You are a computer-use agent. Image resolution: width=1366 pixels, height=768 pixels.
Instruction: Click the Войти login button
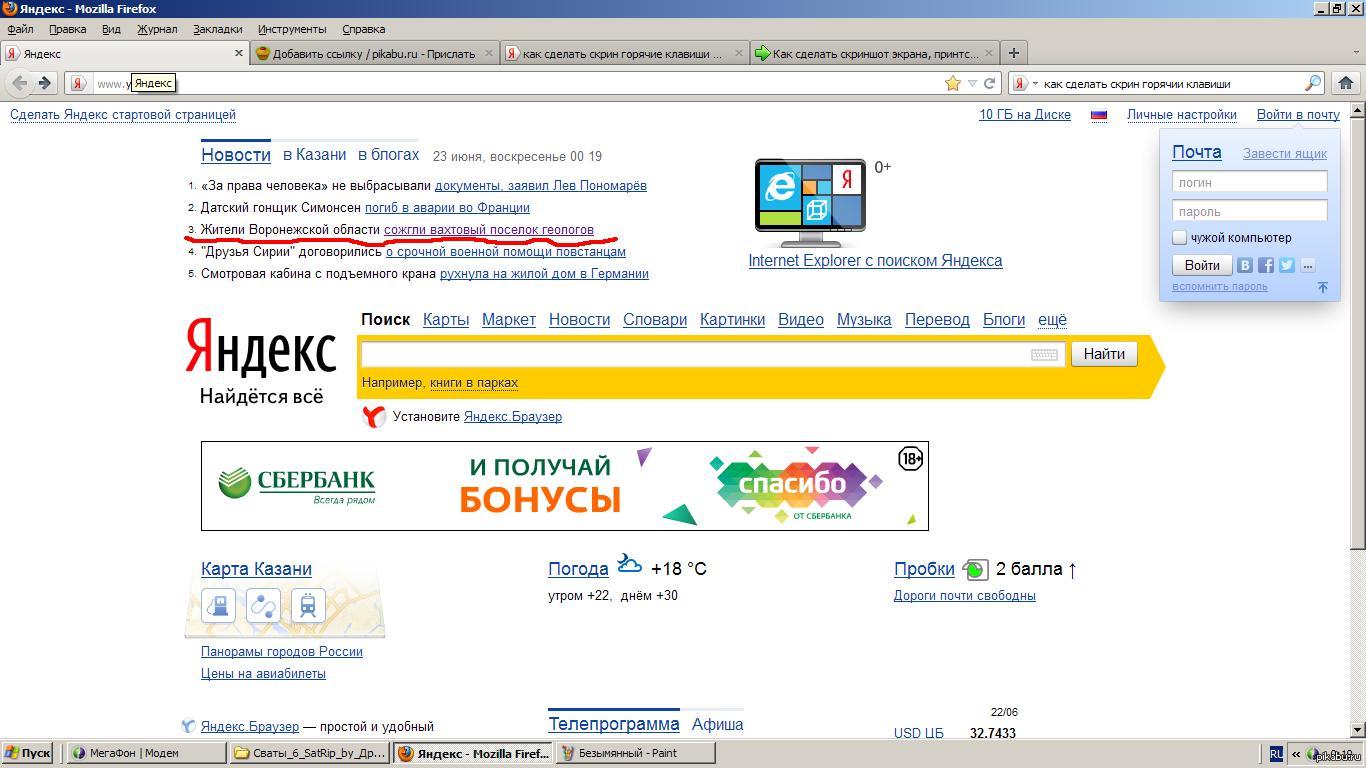click(x=1202, y=265)
